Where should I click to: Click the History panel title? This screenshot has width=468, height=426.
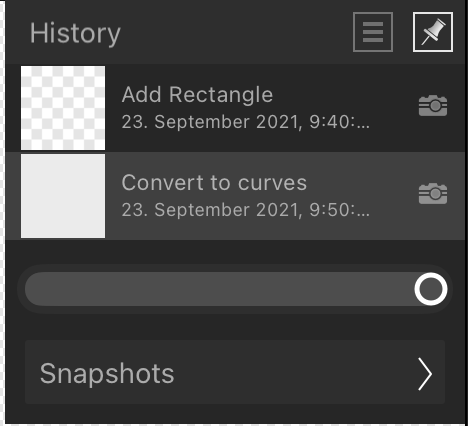[x=75, y=34]
